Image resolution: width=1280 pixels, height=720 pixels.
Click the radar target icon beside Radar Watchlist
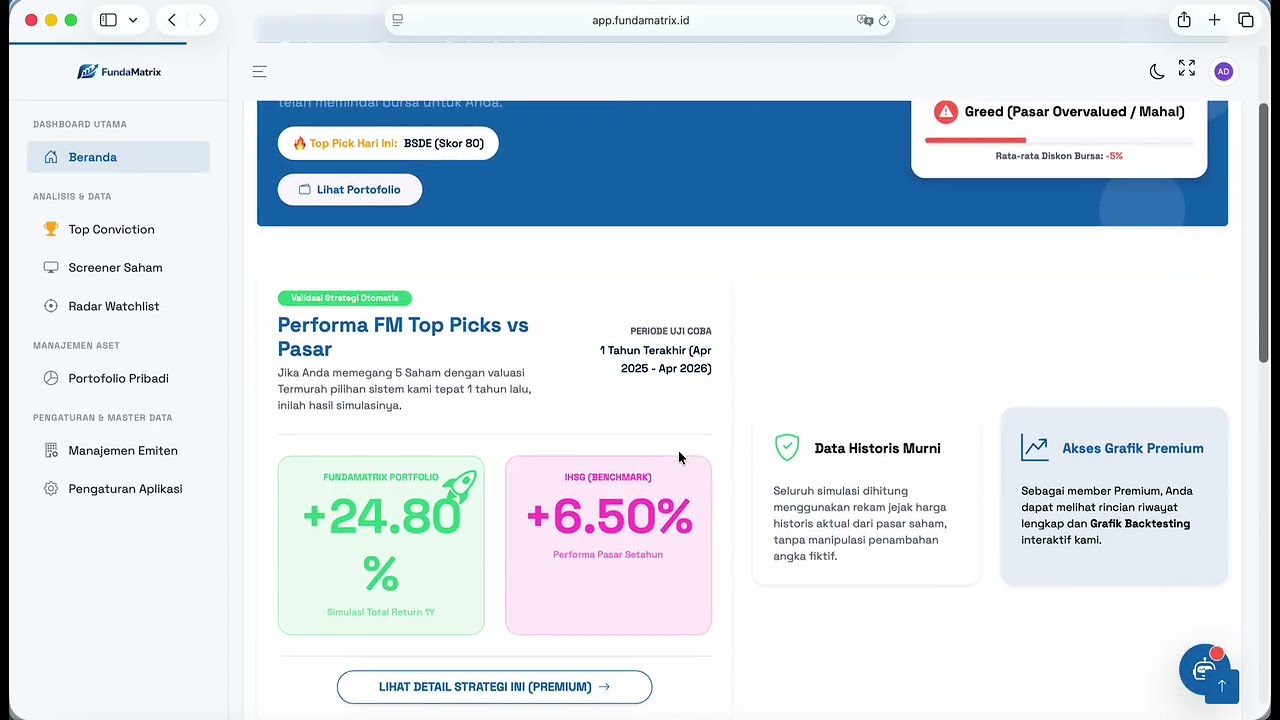pos(51,306)
